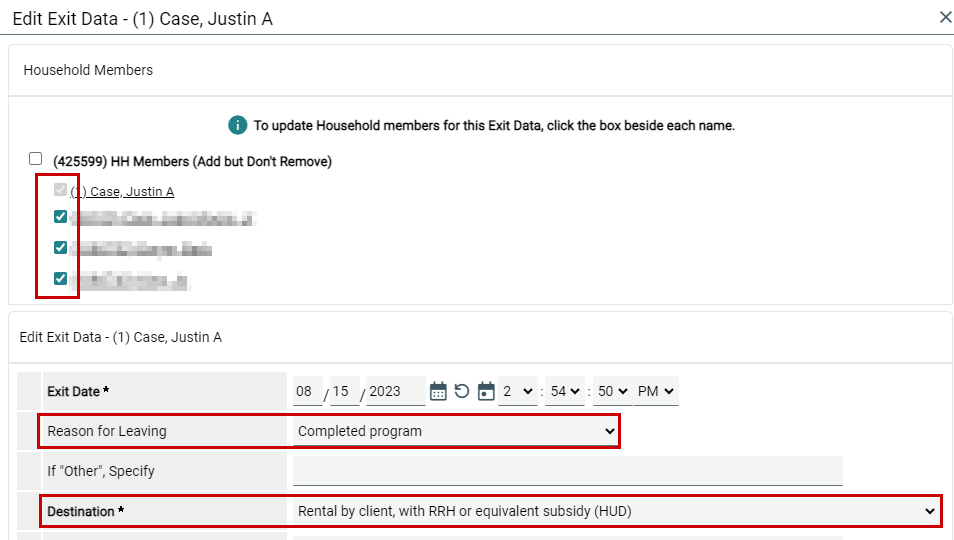Select the second blurred household member name
The height and width of the screenshot is (540, 954).
tap(141, 249)
